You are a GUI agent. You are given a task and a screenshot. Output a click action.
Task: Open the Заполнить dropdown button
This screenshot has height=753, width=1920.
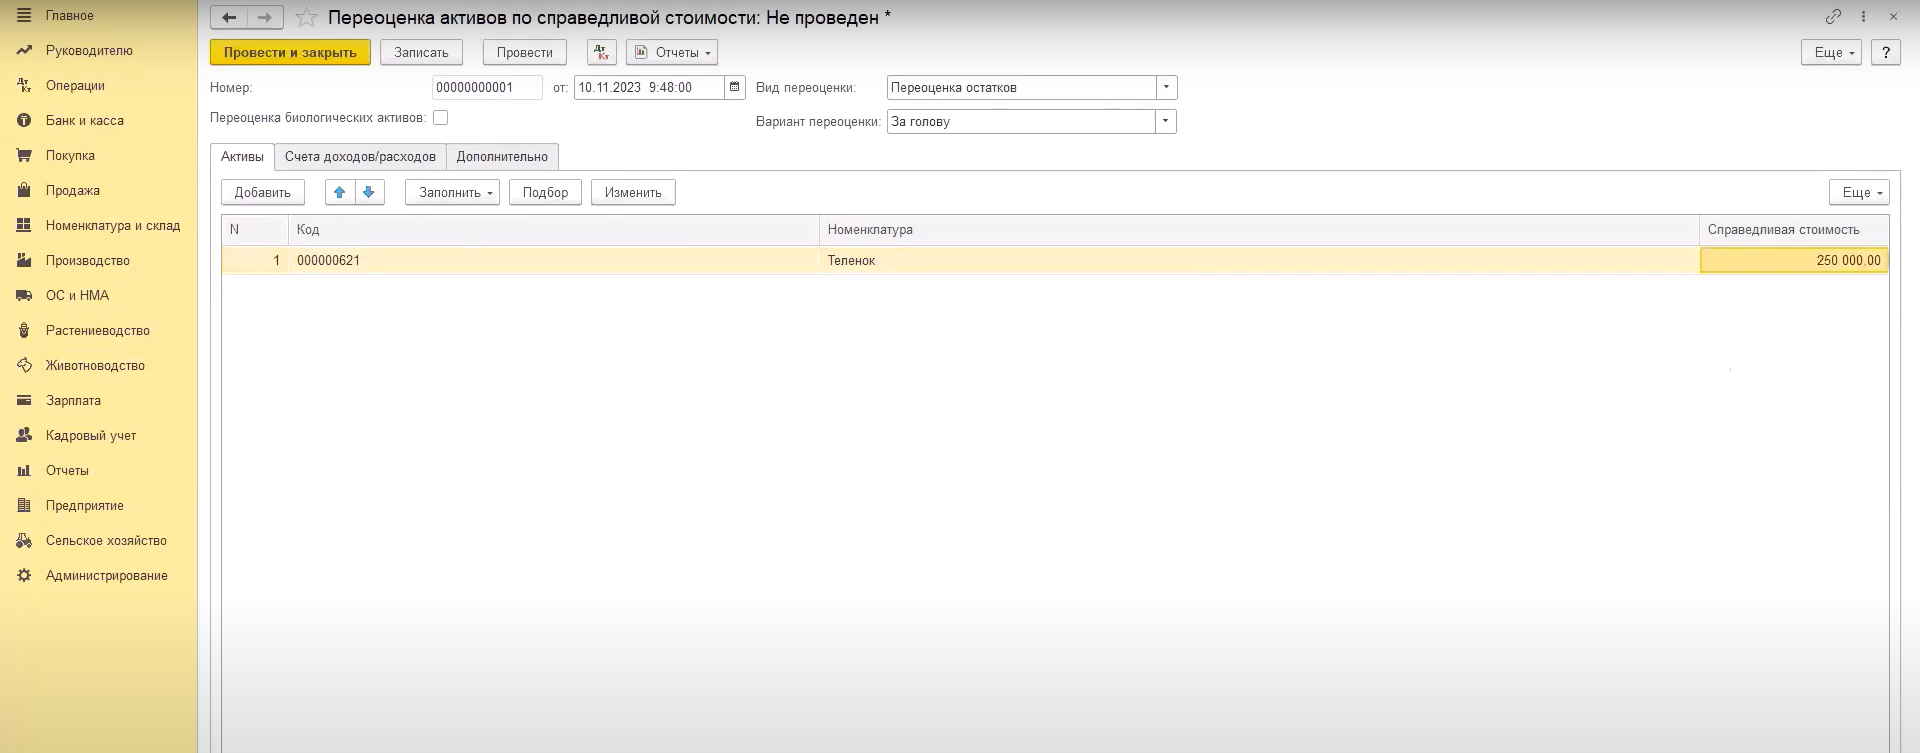(x=452, y=192)
